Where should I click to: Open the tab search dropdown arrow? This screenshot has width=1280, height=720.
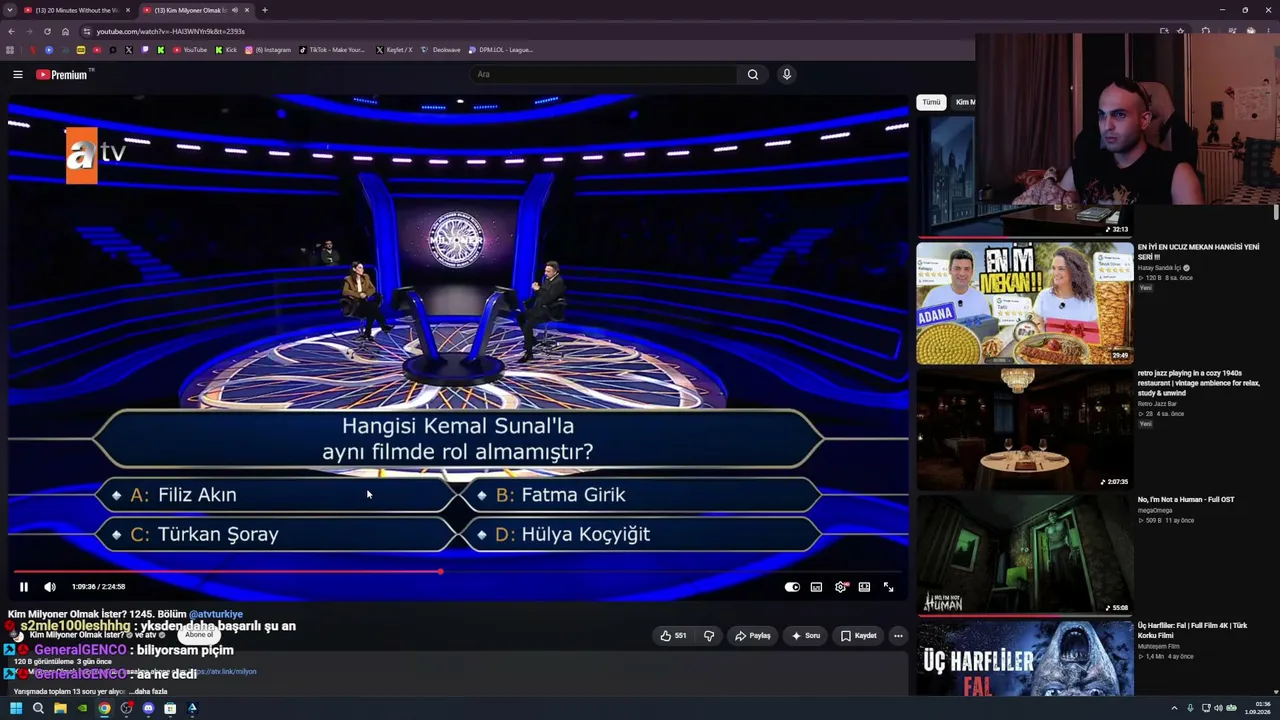(9, 10)
